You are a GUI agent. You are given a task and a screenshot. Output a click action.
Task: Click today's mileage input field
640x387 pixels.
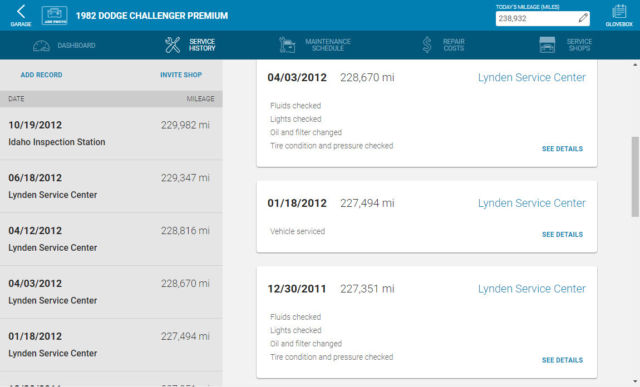(542, 18)
